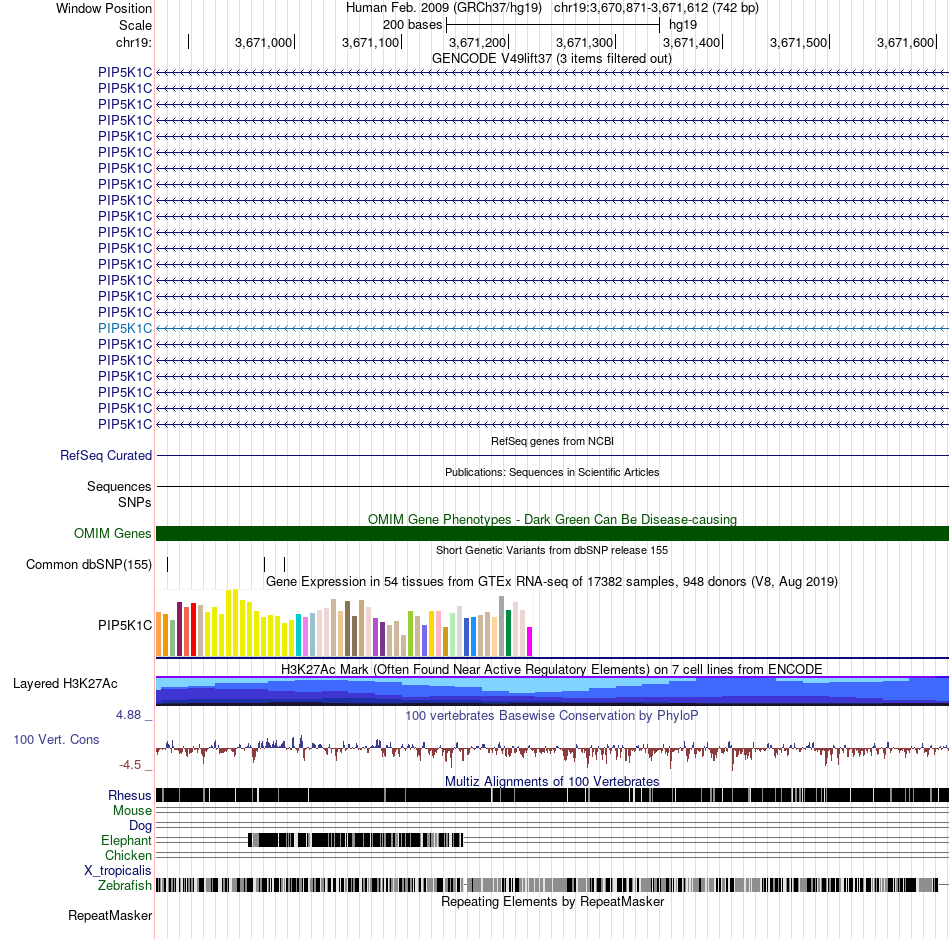This screenshot has height=939, width=950.
Task: Click the 'chr19:' ruler label
Action: 134,42
